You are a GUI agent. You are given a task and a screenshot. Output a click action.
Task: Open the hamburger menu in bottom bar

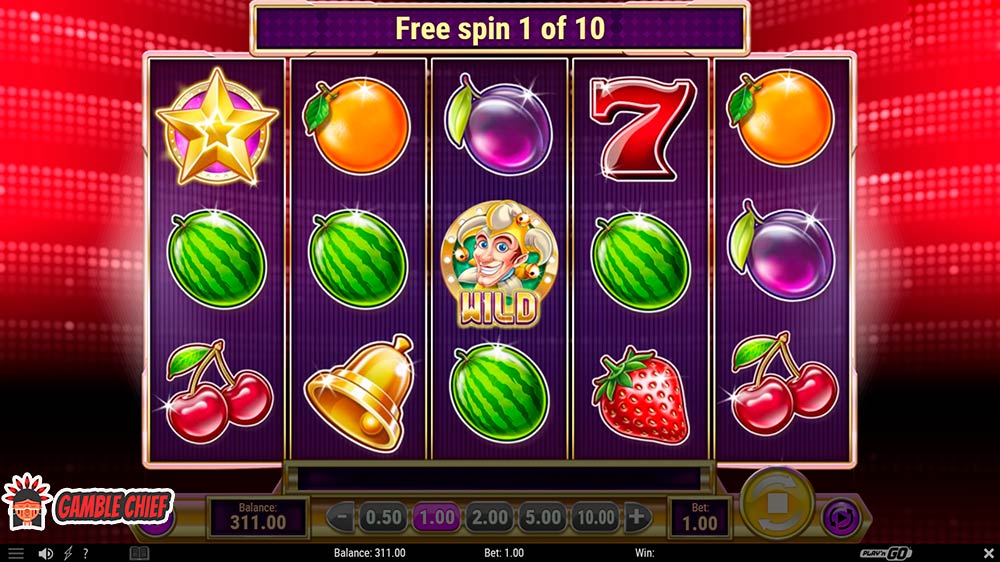tap(15, 553)
